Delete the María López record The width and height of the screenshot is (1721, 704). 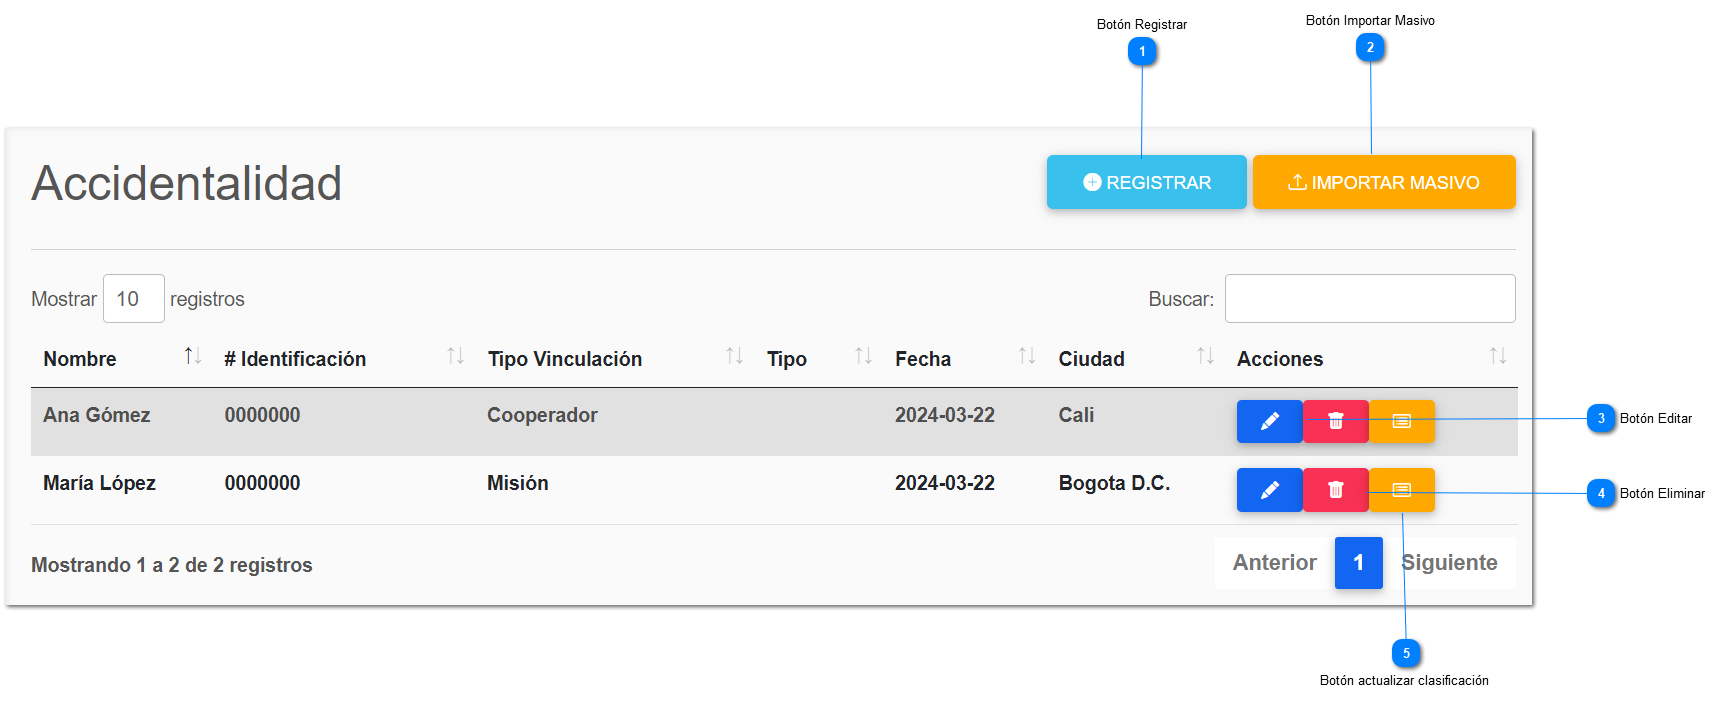click(1335, 490)
